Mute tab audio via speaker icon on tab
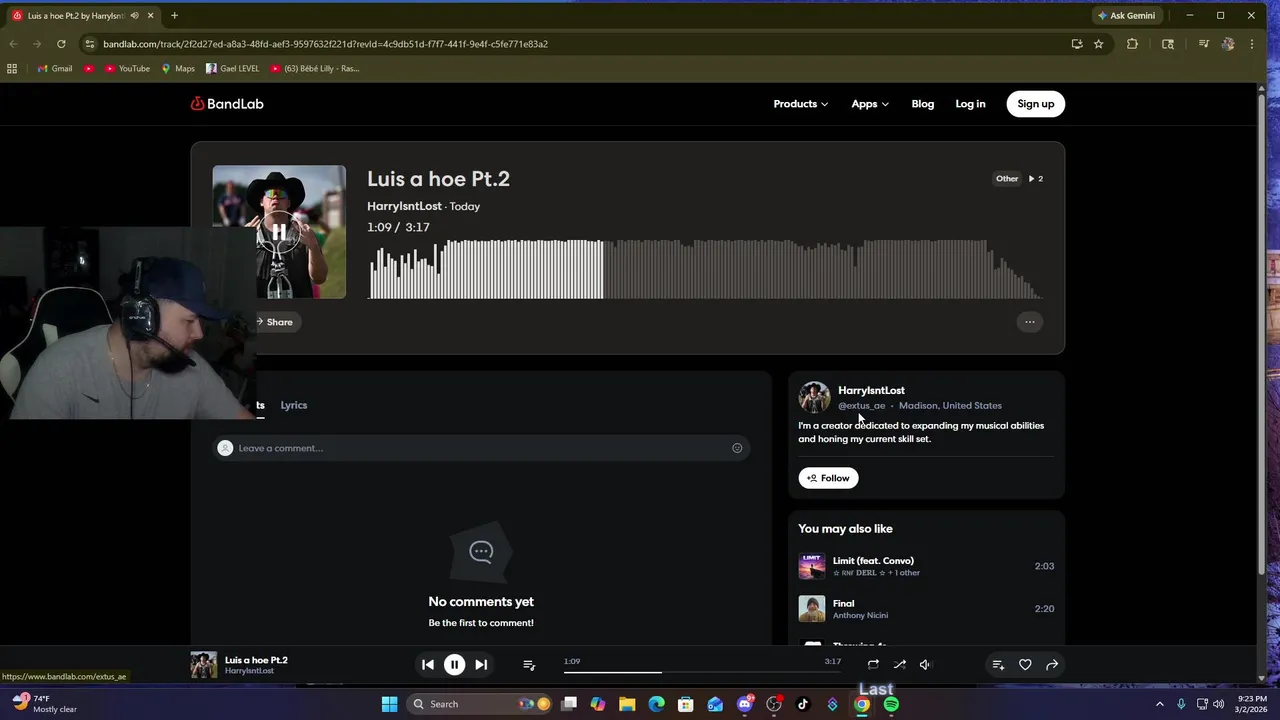Viewport: 1280px width, 720px height. click(134, 15)
